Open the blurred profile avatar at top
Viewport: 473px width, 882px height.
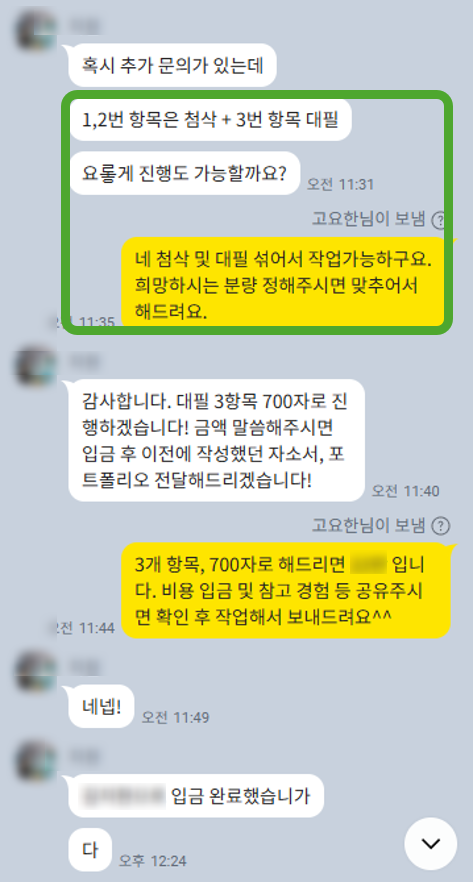point(37,28)
